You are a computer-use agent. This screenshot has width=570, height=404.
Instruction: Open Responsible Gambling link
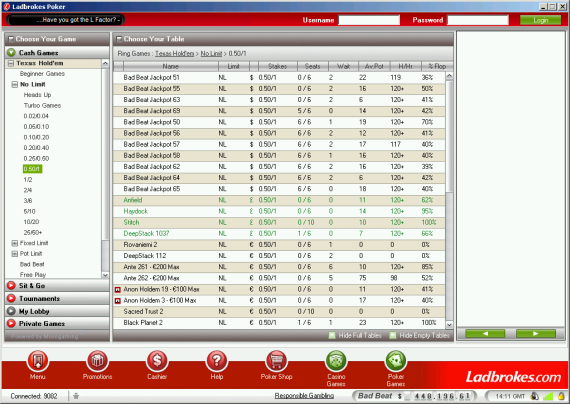point(304,396)
